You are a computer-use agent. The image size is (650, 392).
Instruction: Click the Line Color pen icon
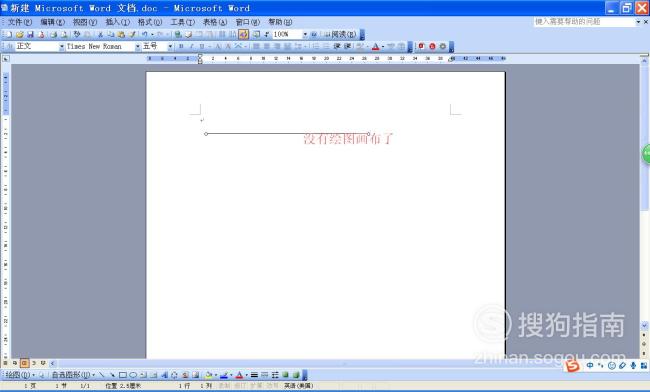[224, 375]
